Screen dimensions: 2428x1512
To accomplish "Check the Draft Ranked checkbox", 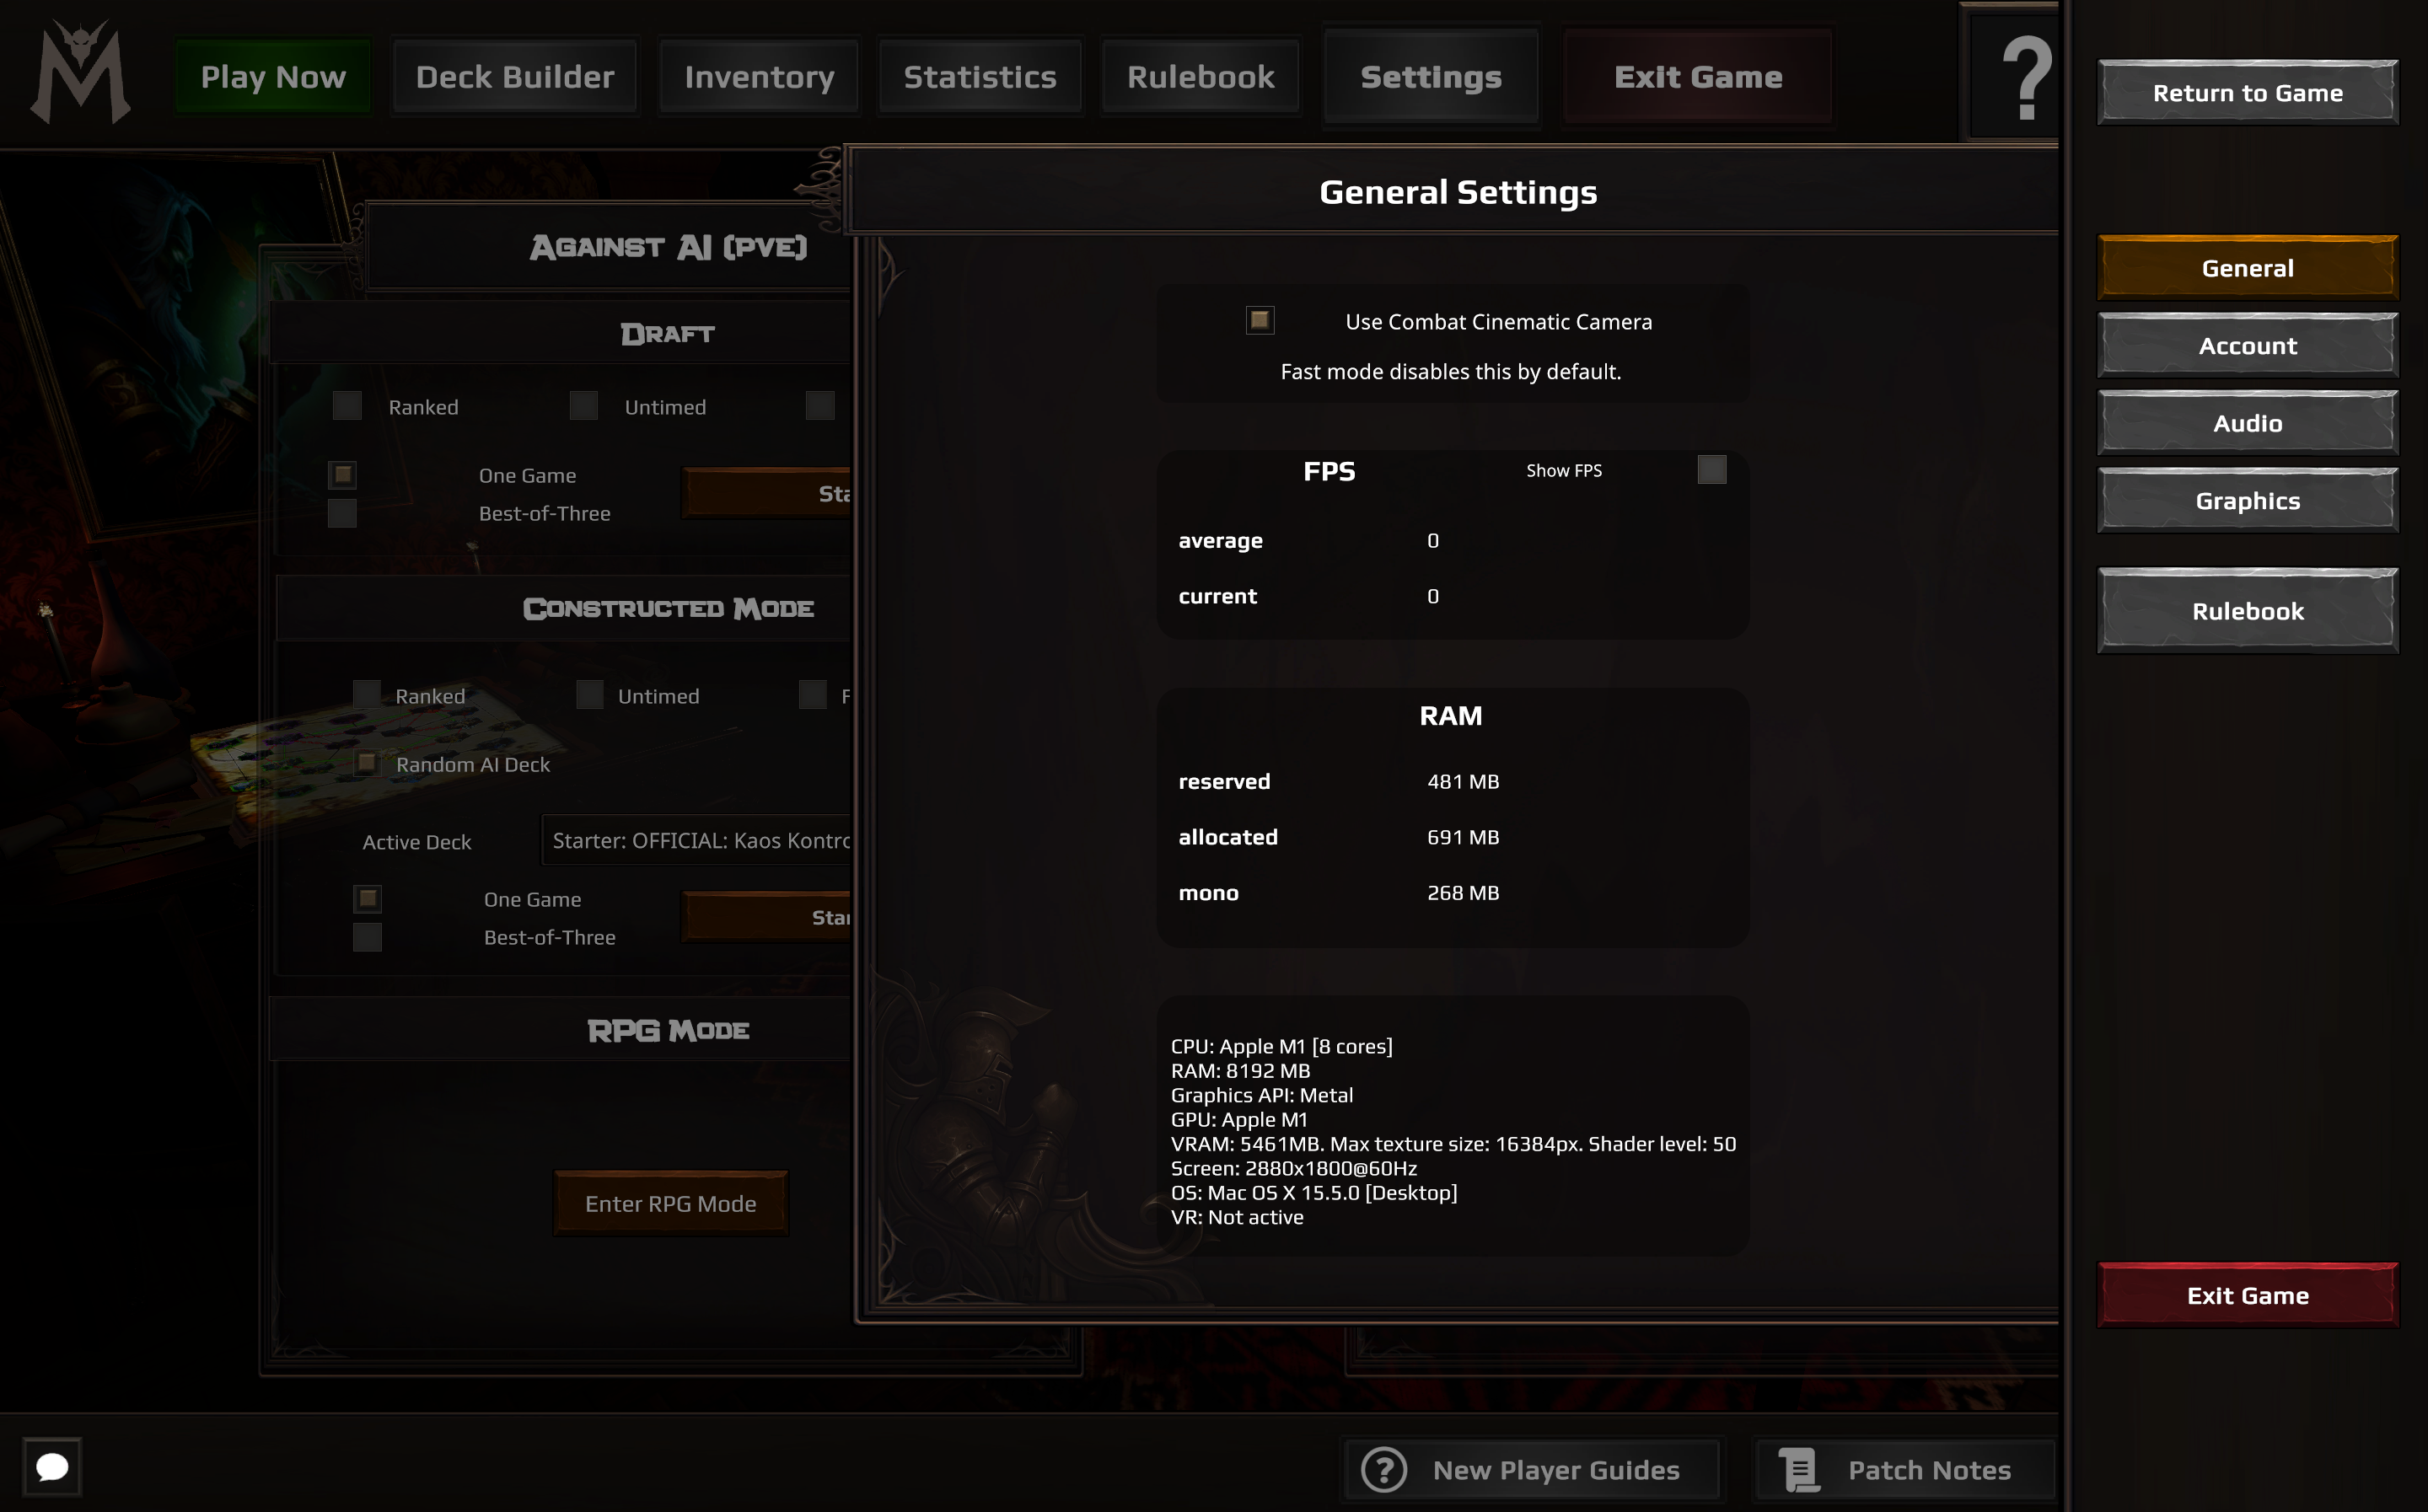I will (x=347, y=405).
